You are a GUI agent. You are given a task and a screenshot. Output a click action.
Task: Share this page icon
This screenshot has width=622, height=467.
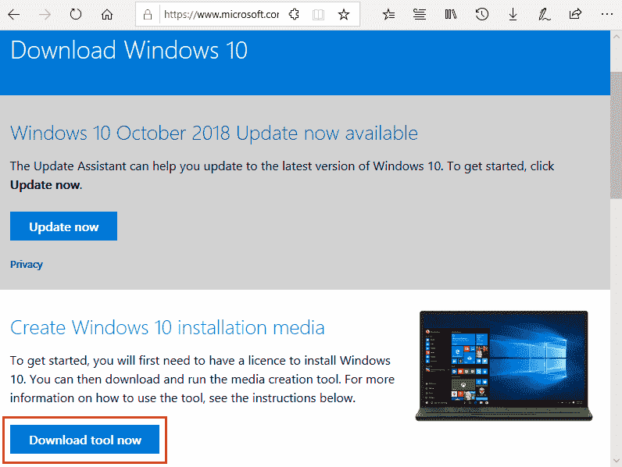pos(575,15)
